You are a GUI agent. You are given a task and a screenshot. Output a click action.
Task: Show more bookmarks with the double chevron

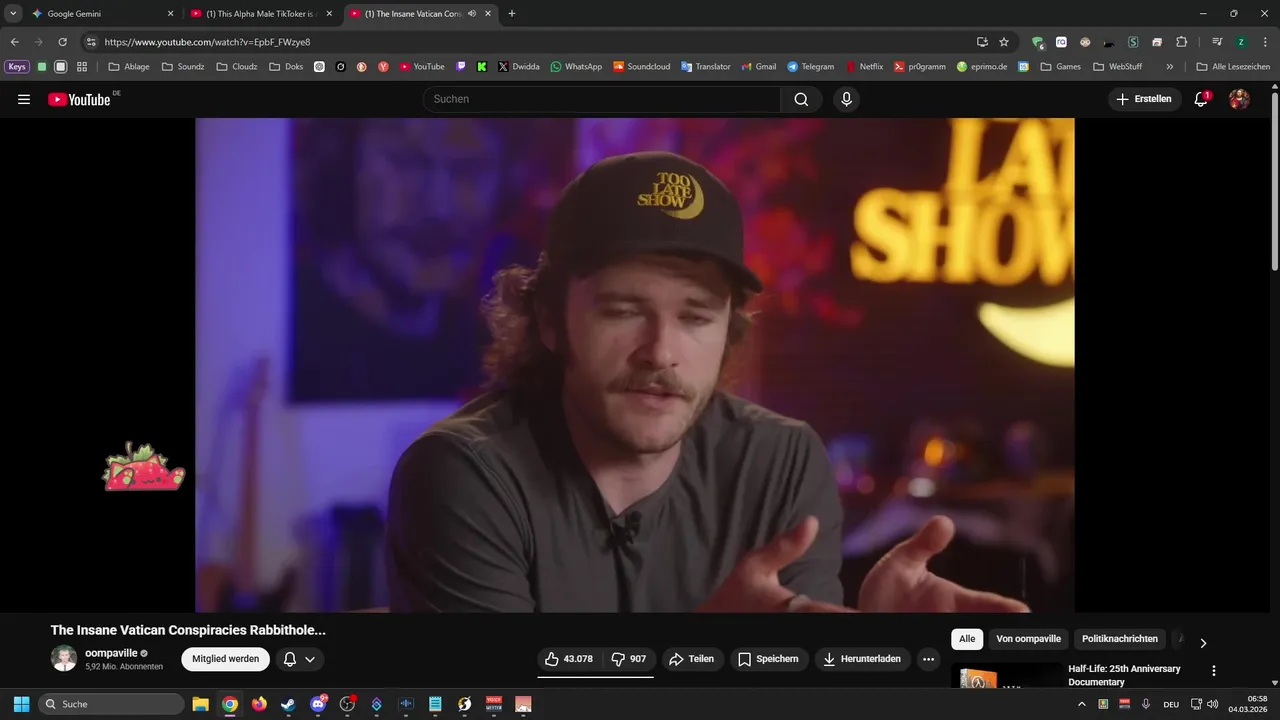pyautogui.click(x=1170, y=66)
